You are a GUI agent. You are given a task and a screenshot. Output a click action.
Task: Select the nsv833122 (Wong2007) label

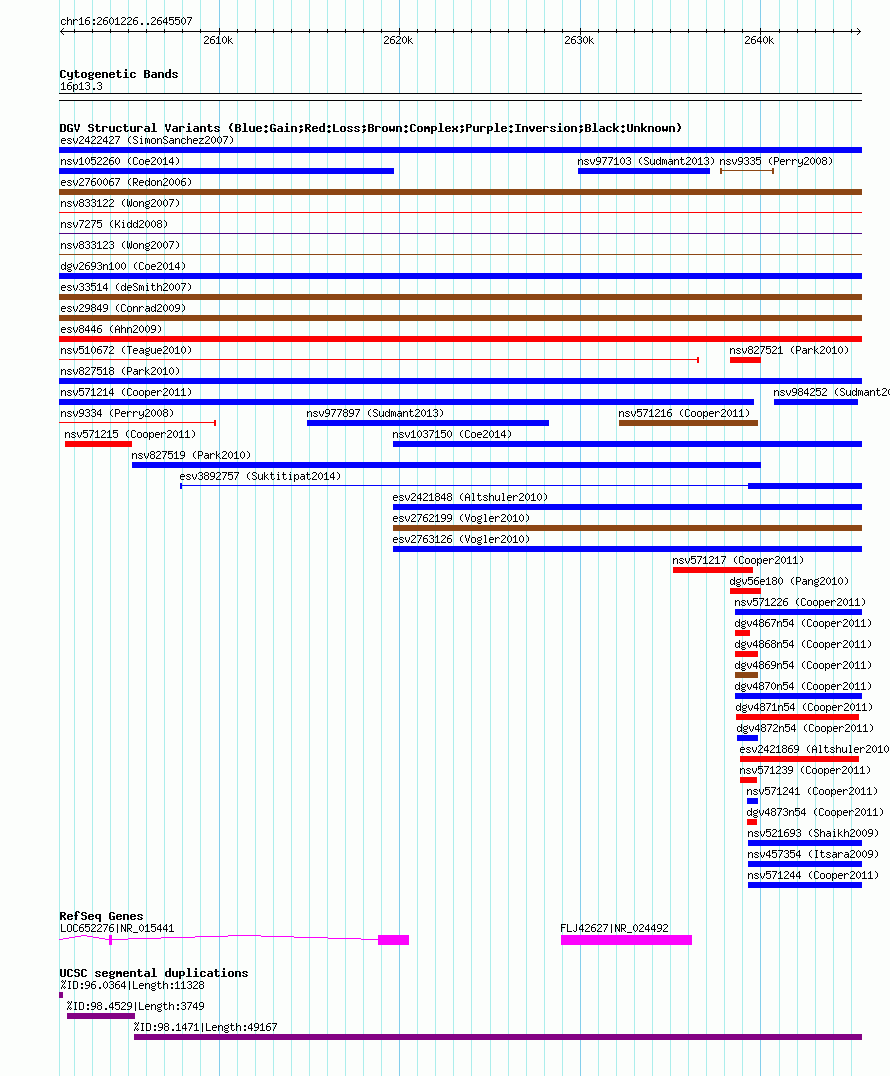[120, 203]
